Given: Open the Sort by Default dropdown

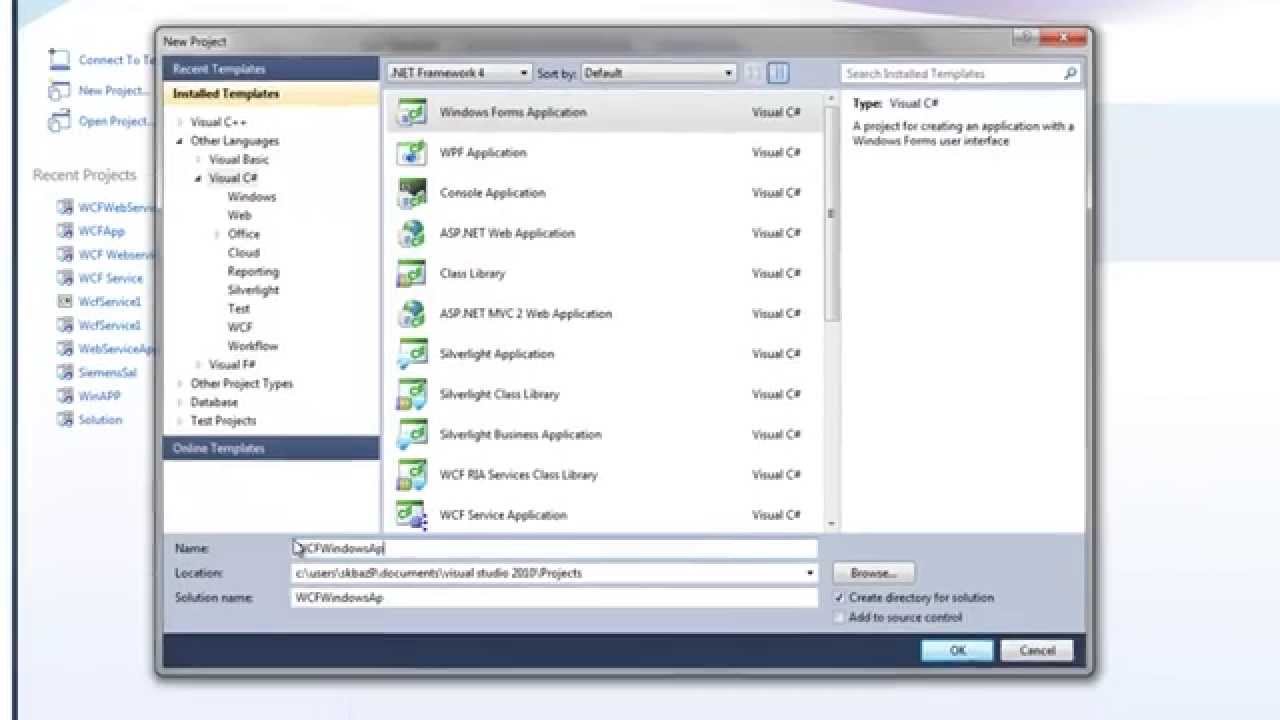Looking at the screenshot, I should point(658,73).
